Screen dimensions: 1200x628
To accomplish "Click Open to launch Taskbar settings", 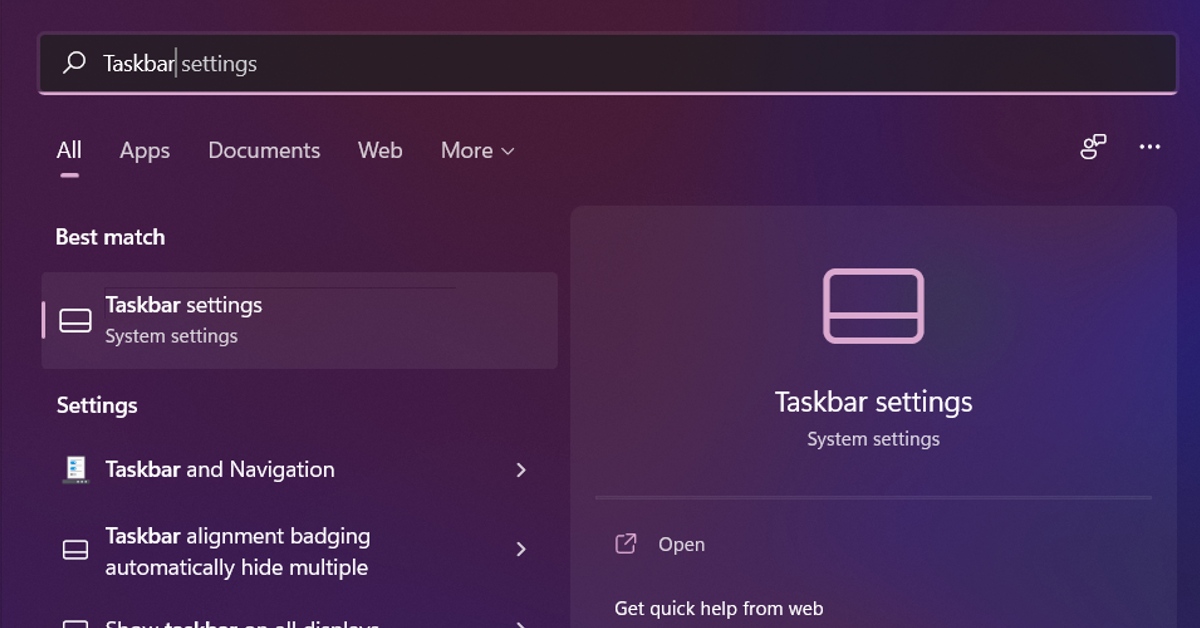I will coord(681,544).
